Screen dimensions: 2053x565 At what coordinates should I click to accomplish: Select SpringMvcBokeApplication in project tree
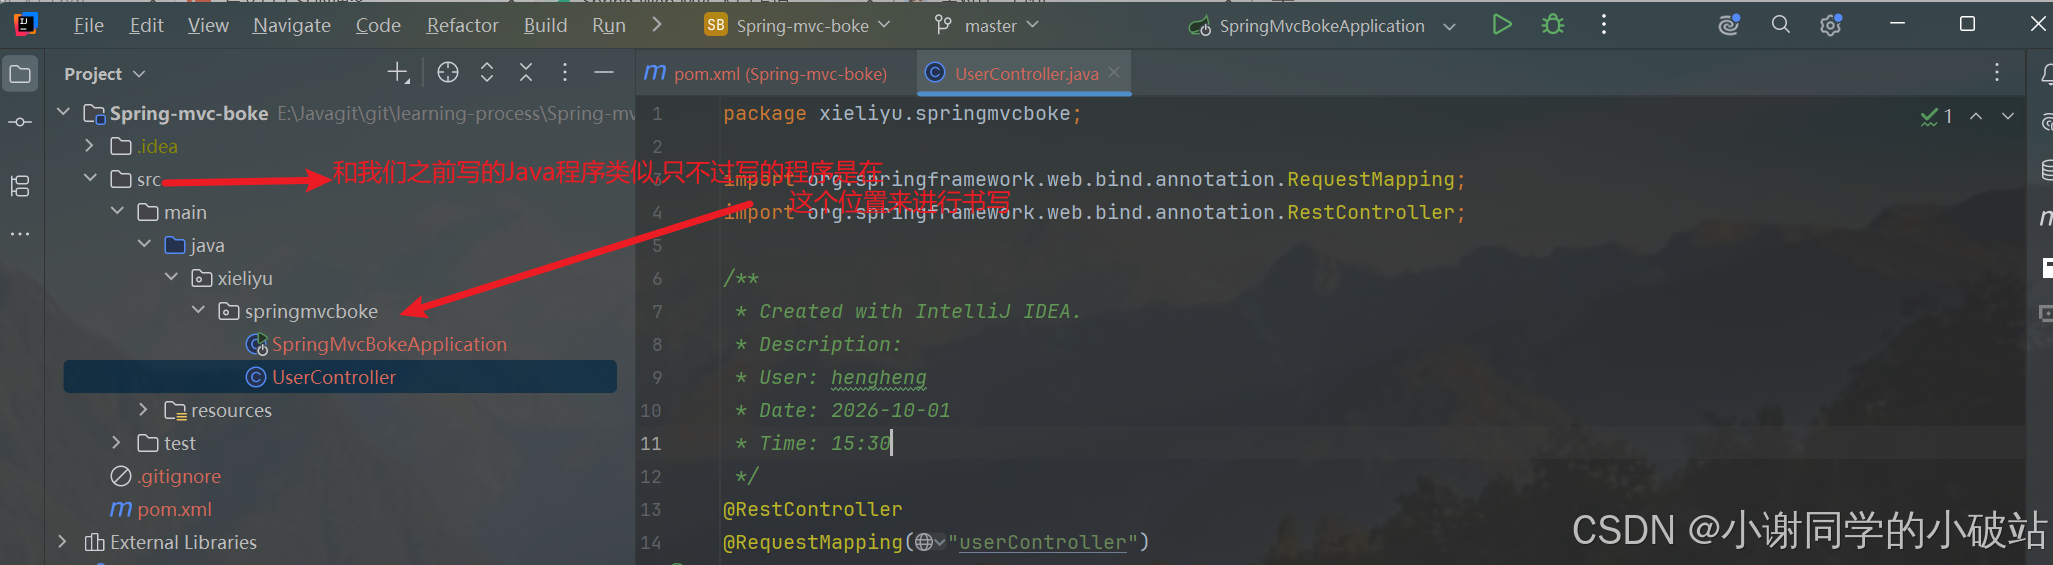point(389,344)
